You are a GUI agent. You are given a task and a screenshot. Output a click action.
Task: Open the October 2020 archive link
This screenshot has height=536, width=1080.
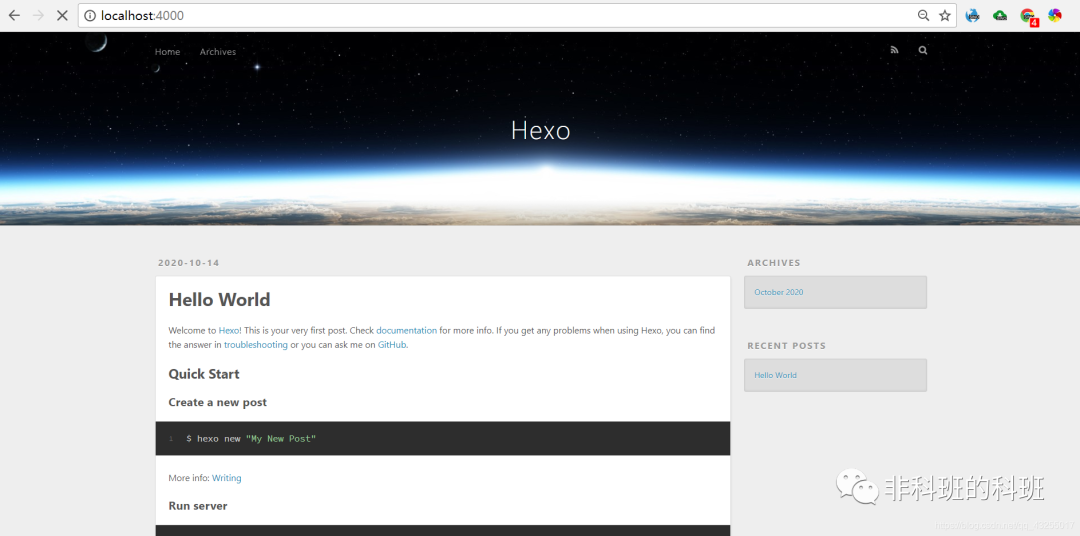(x=778, y=292)
